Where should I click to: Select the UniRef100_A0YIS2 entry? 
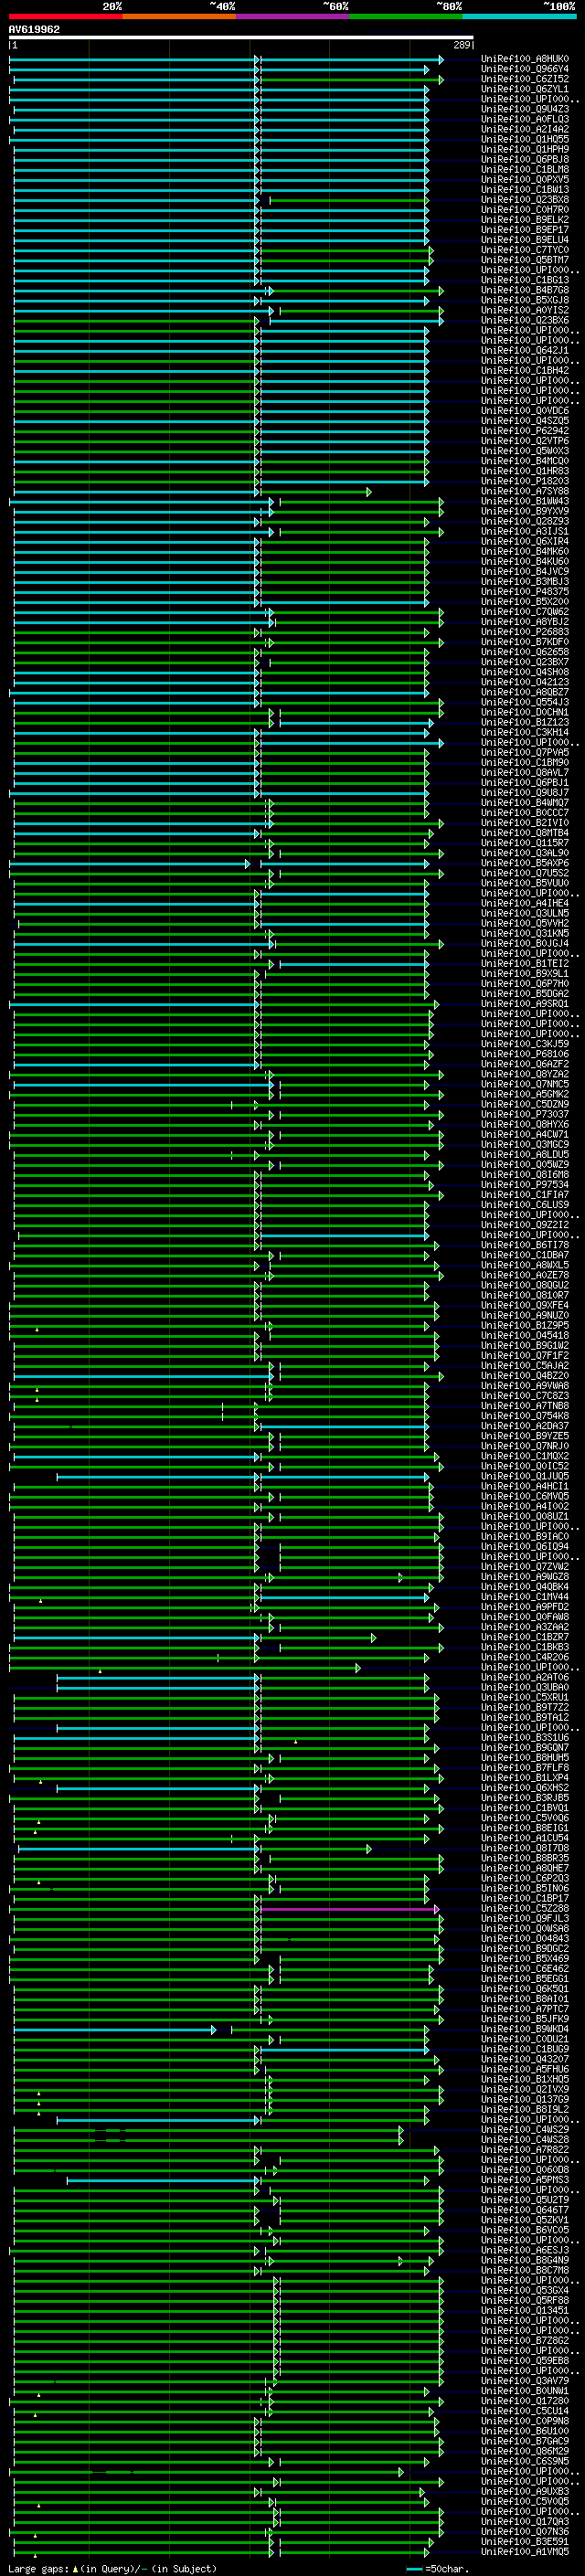[525, 310]
